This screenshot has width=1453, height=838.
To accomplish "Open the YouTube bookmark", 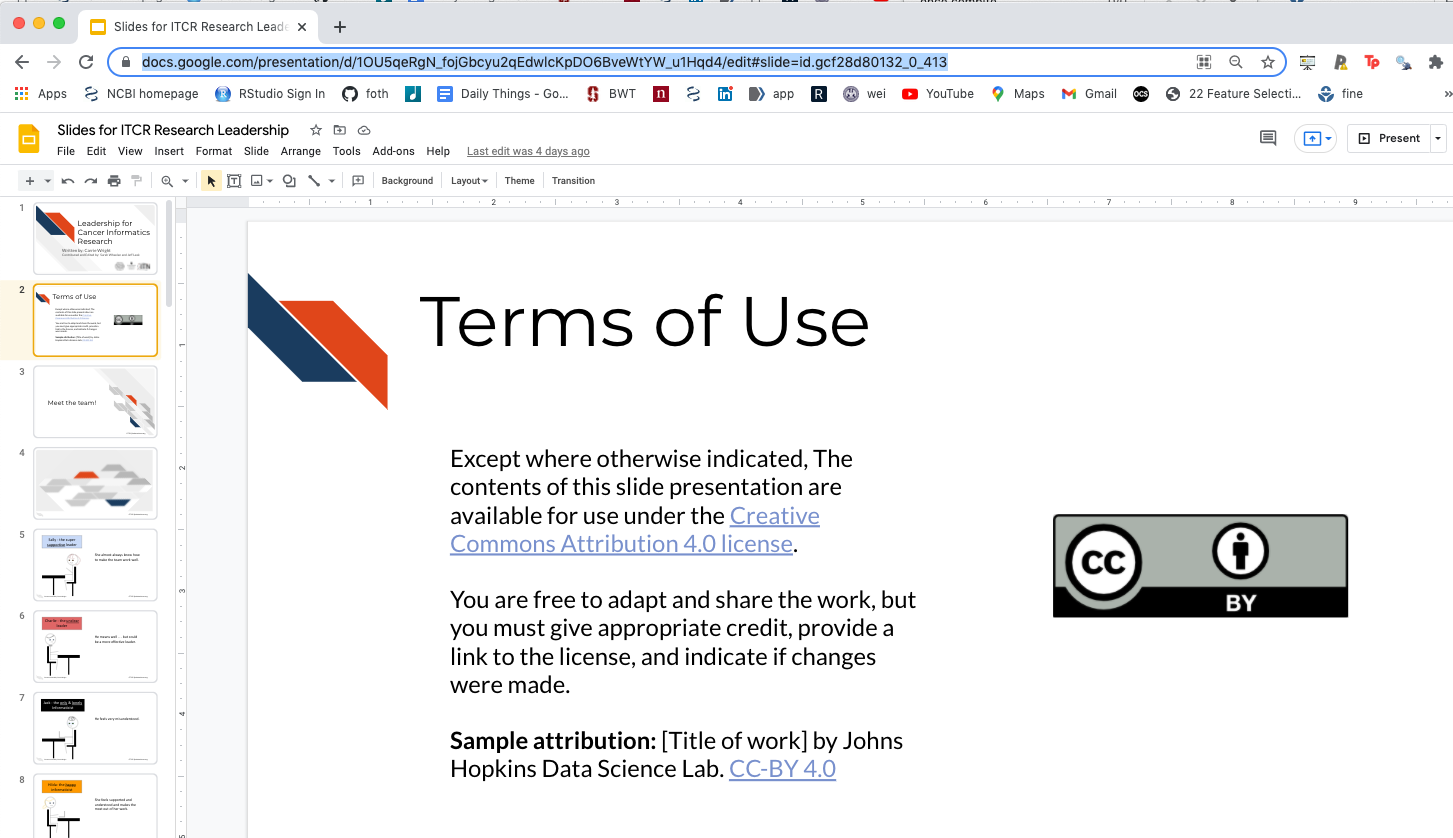I will [x=938, y=94].
